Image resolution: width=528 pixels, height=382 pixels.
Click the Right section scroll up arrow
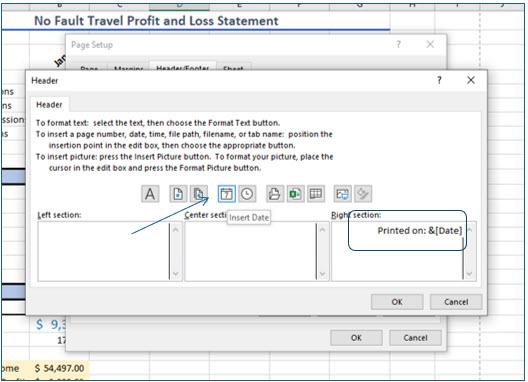pyautogui.click(x=470, y=230)
